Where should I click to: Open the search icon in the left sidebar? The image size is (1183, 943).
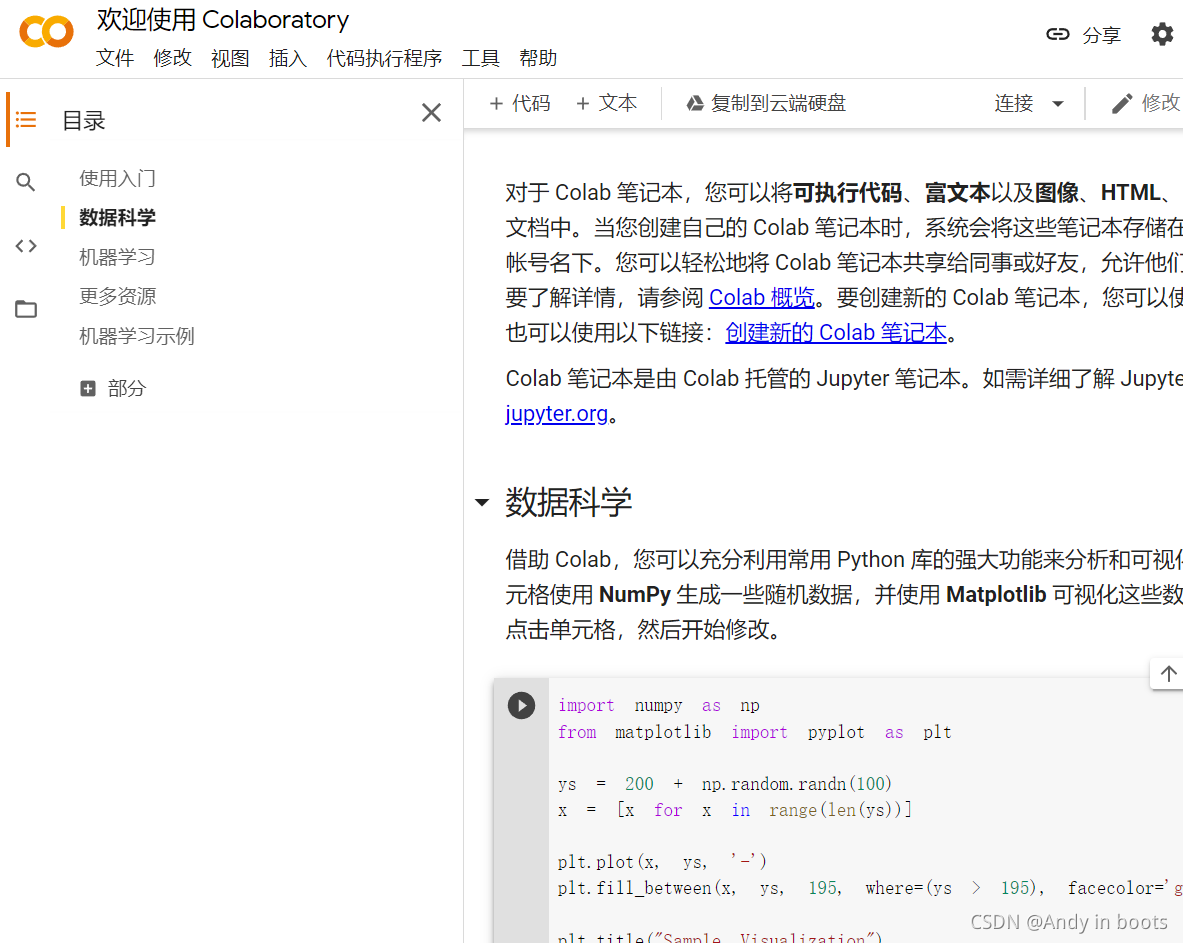(x=26, y=182)
